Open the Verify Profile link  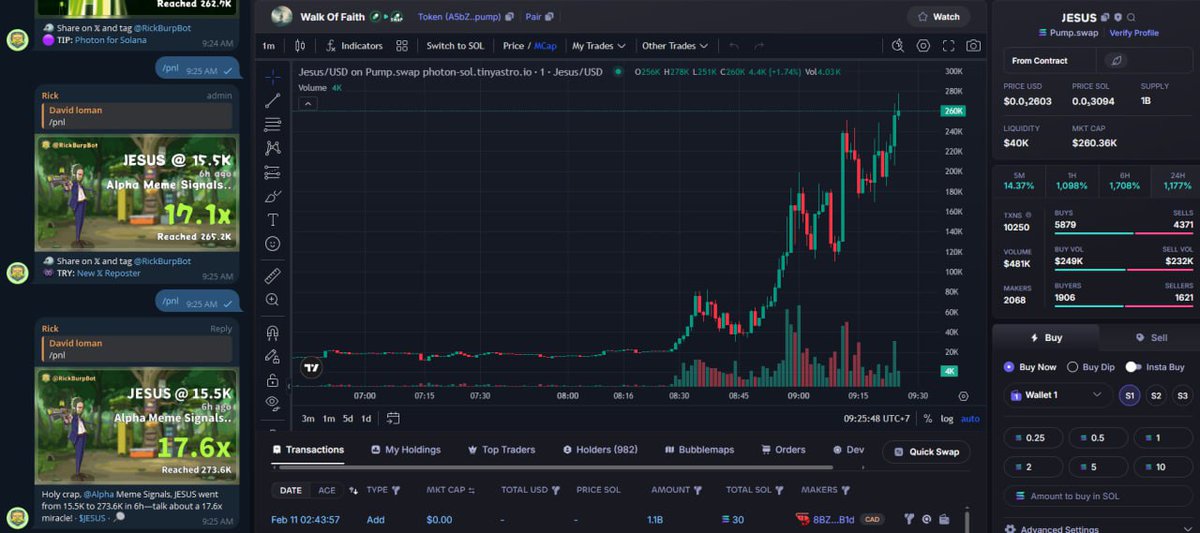(1134, 33)
